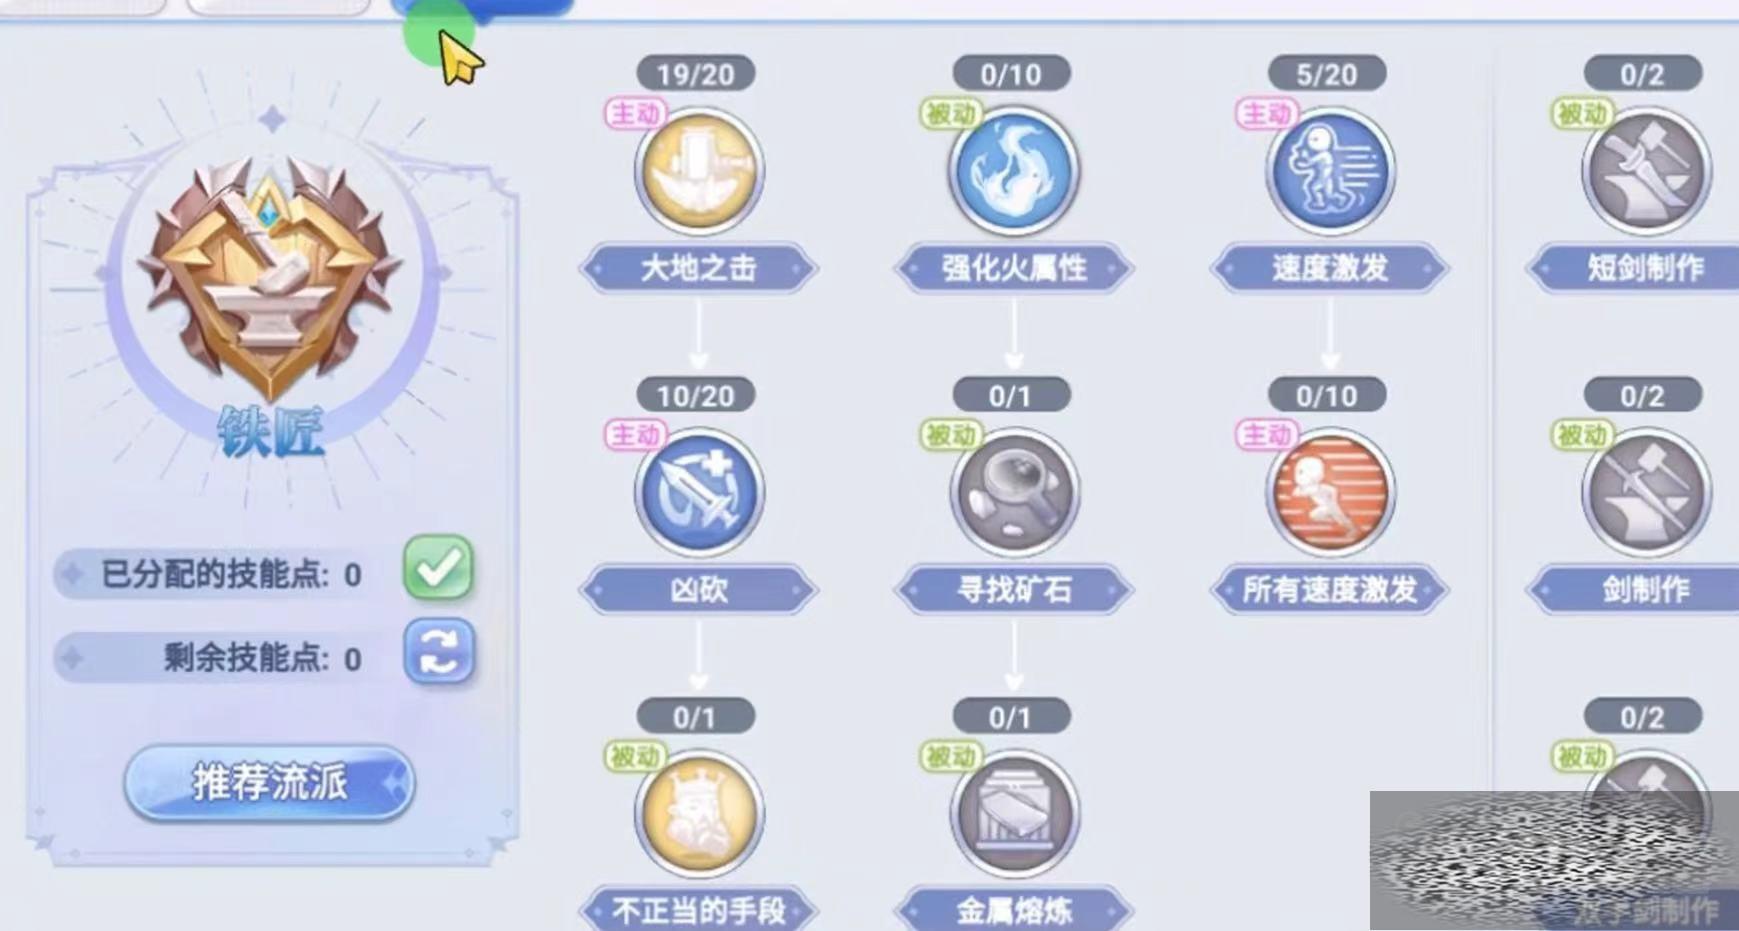Image resolution: width=1739 pixels, height=931 pixels.
Task: Select the 短剑制作 crafting skill icon
Action: 1645,172
